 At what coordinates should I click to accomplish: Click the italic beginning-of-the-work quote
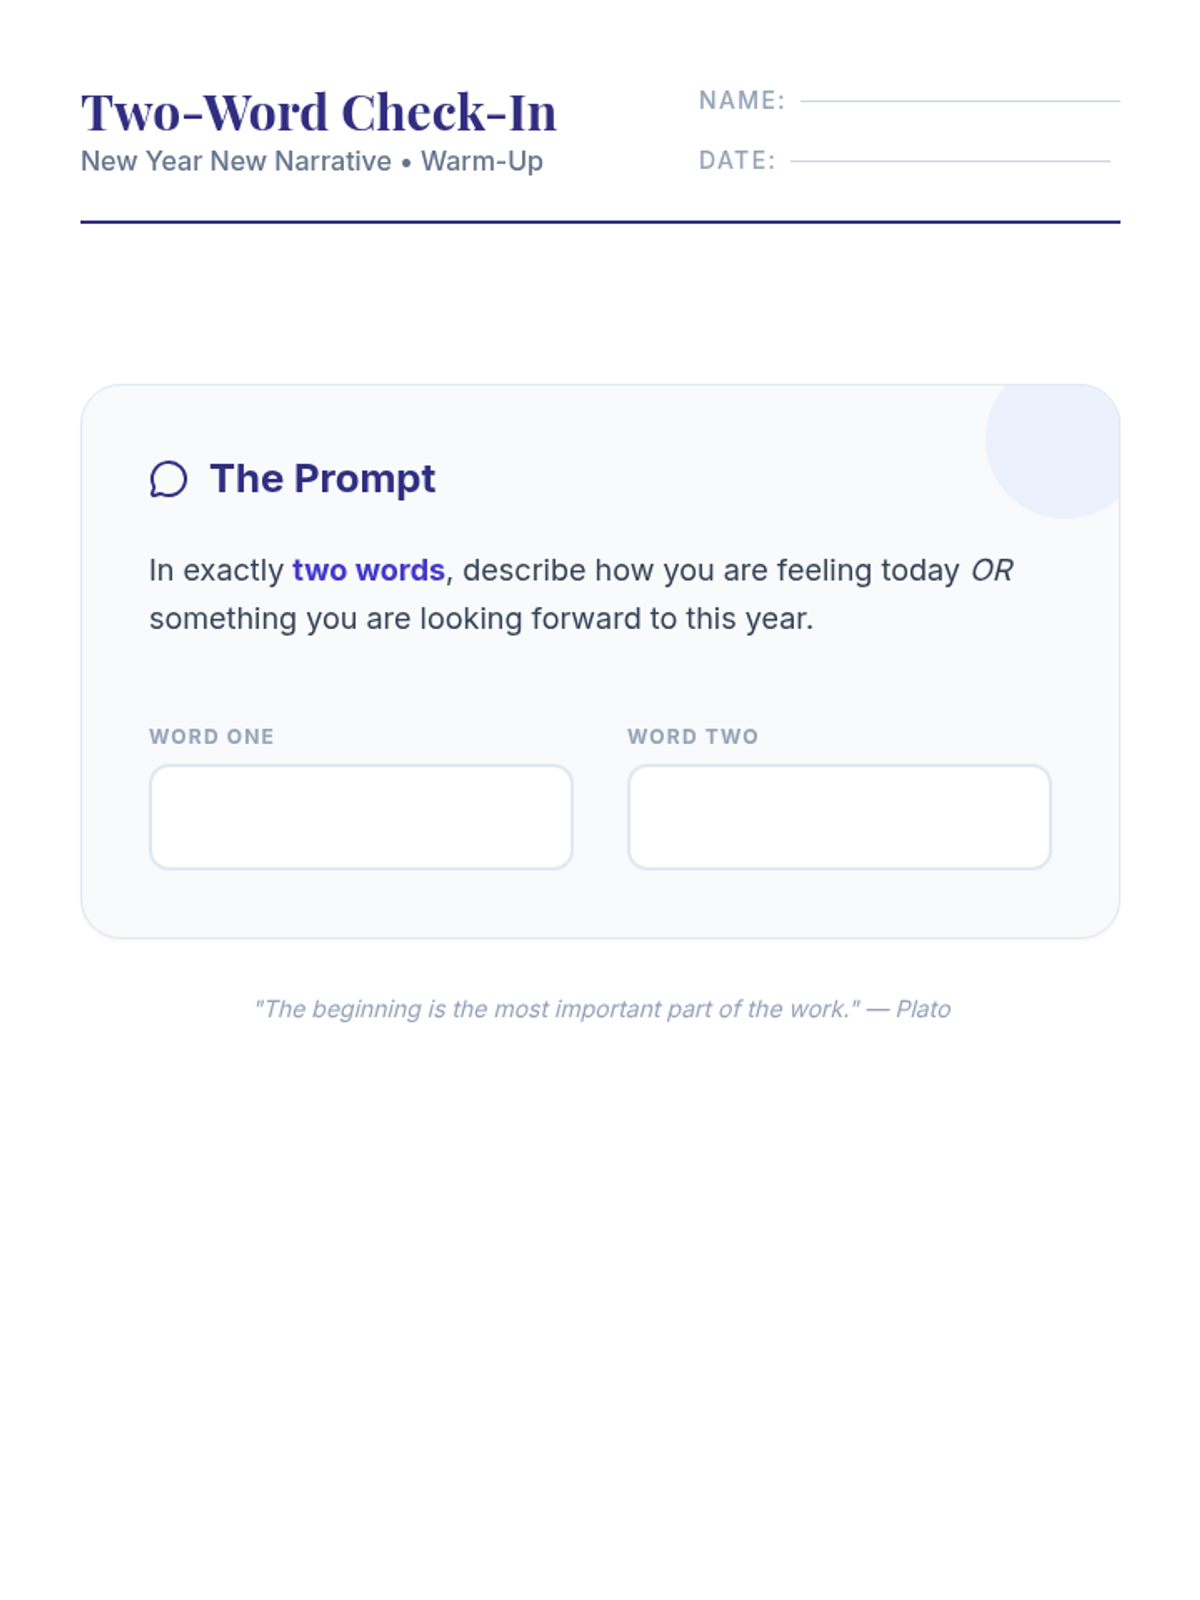pyautogui.click(x=556, y=1009)
